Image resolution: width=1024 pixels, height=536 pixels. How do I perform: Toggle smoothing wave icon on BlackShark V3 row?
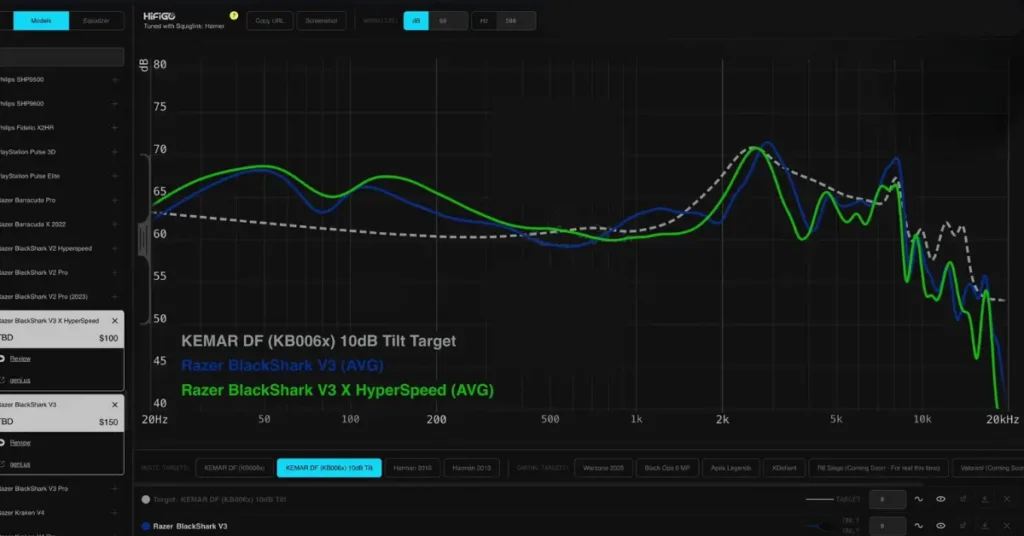(x=919, y=526)
